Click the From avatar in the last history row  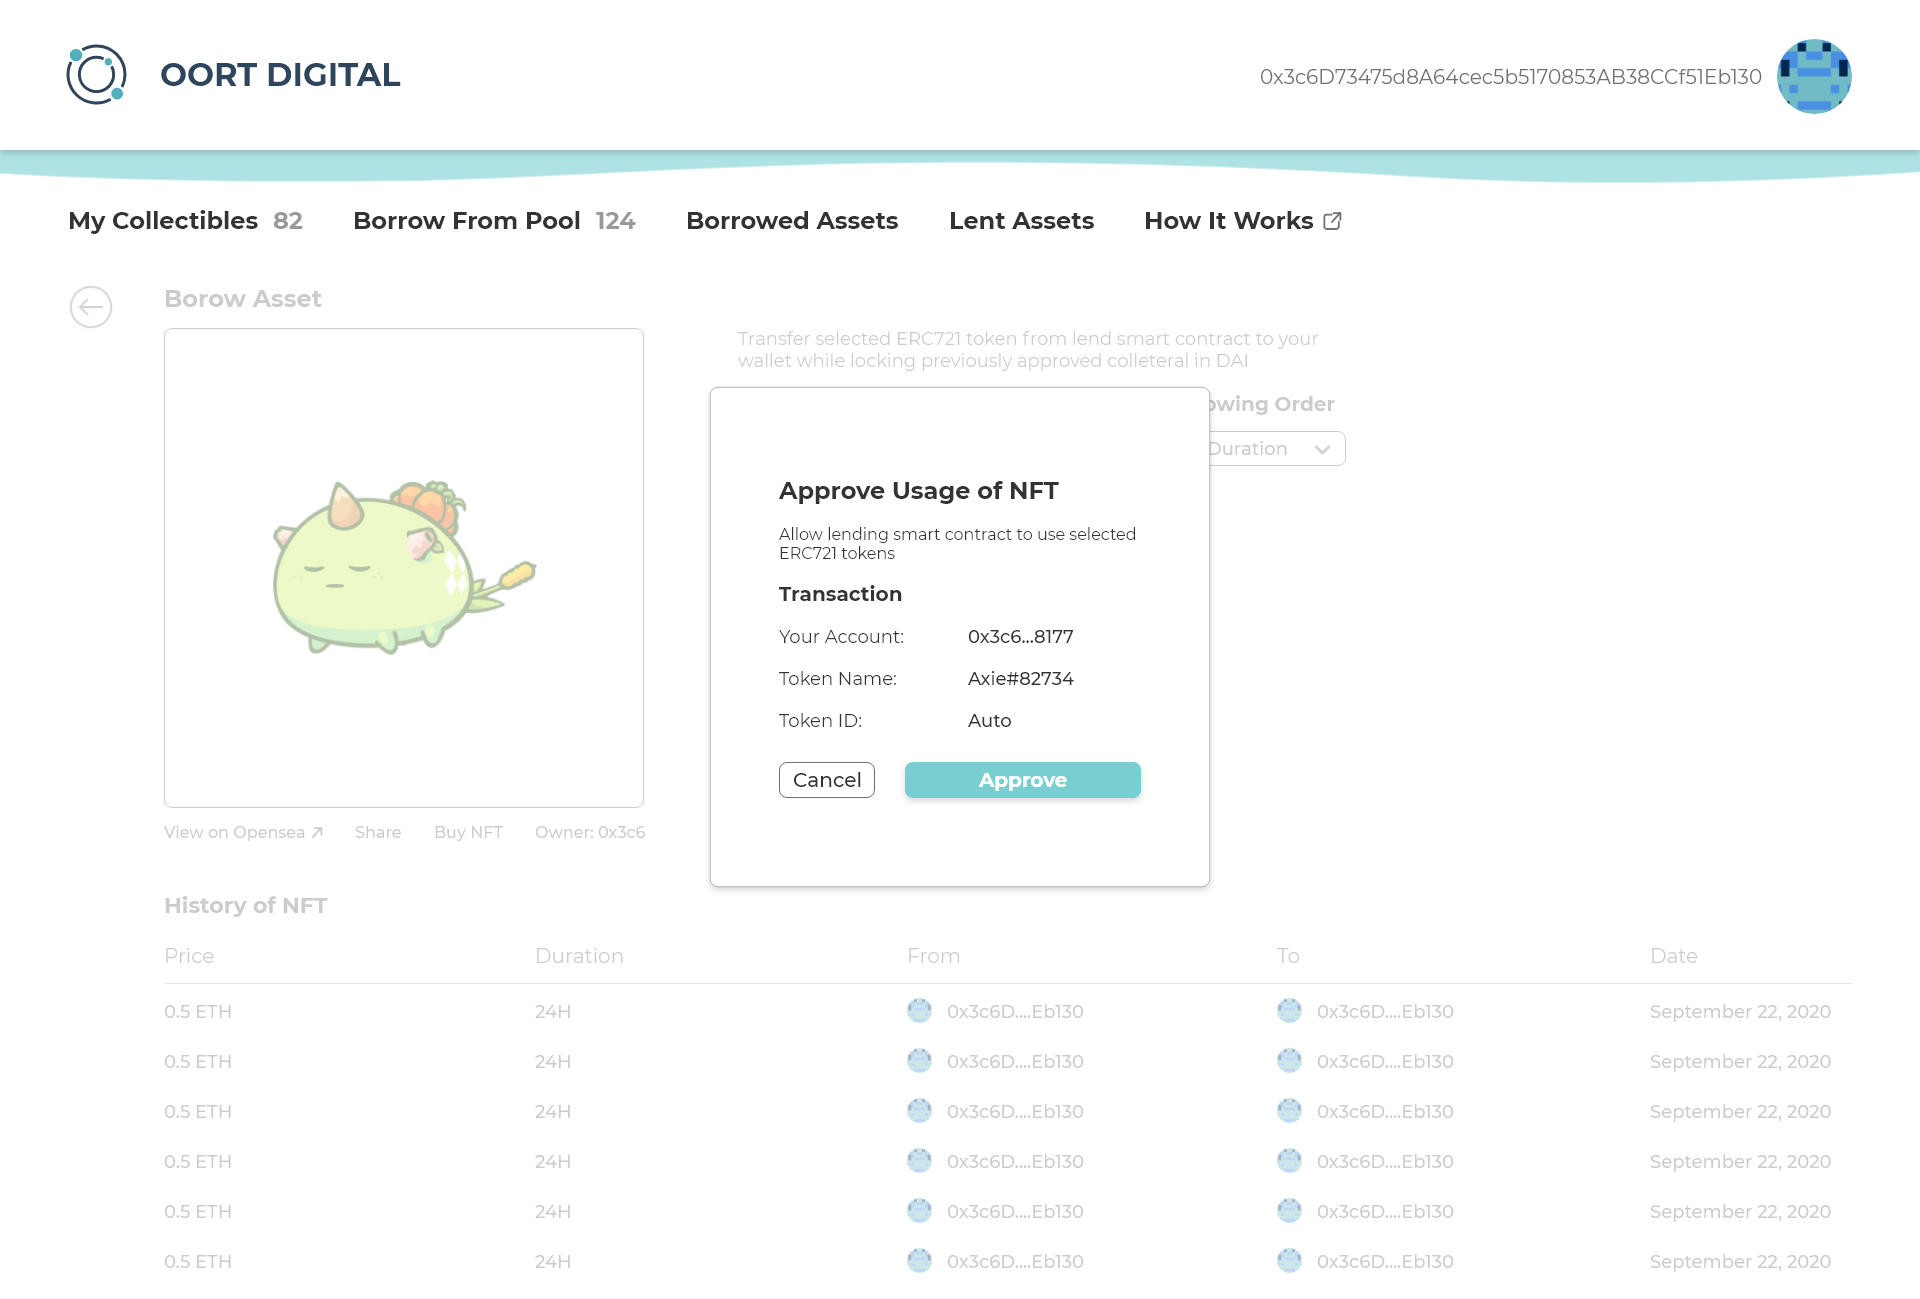click(x=919, y=1261)
